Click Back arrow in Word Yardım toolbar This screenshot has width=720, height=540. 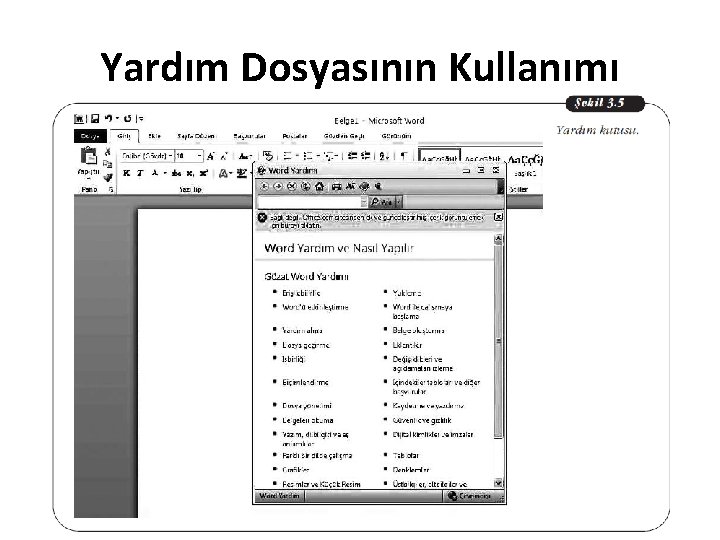pos(264,186)
